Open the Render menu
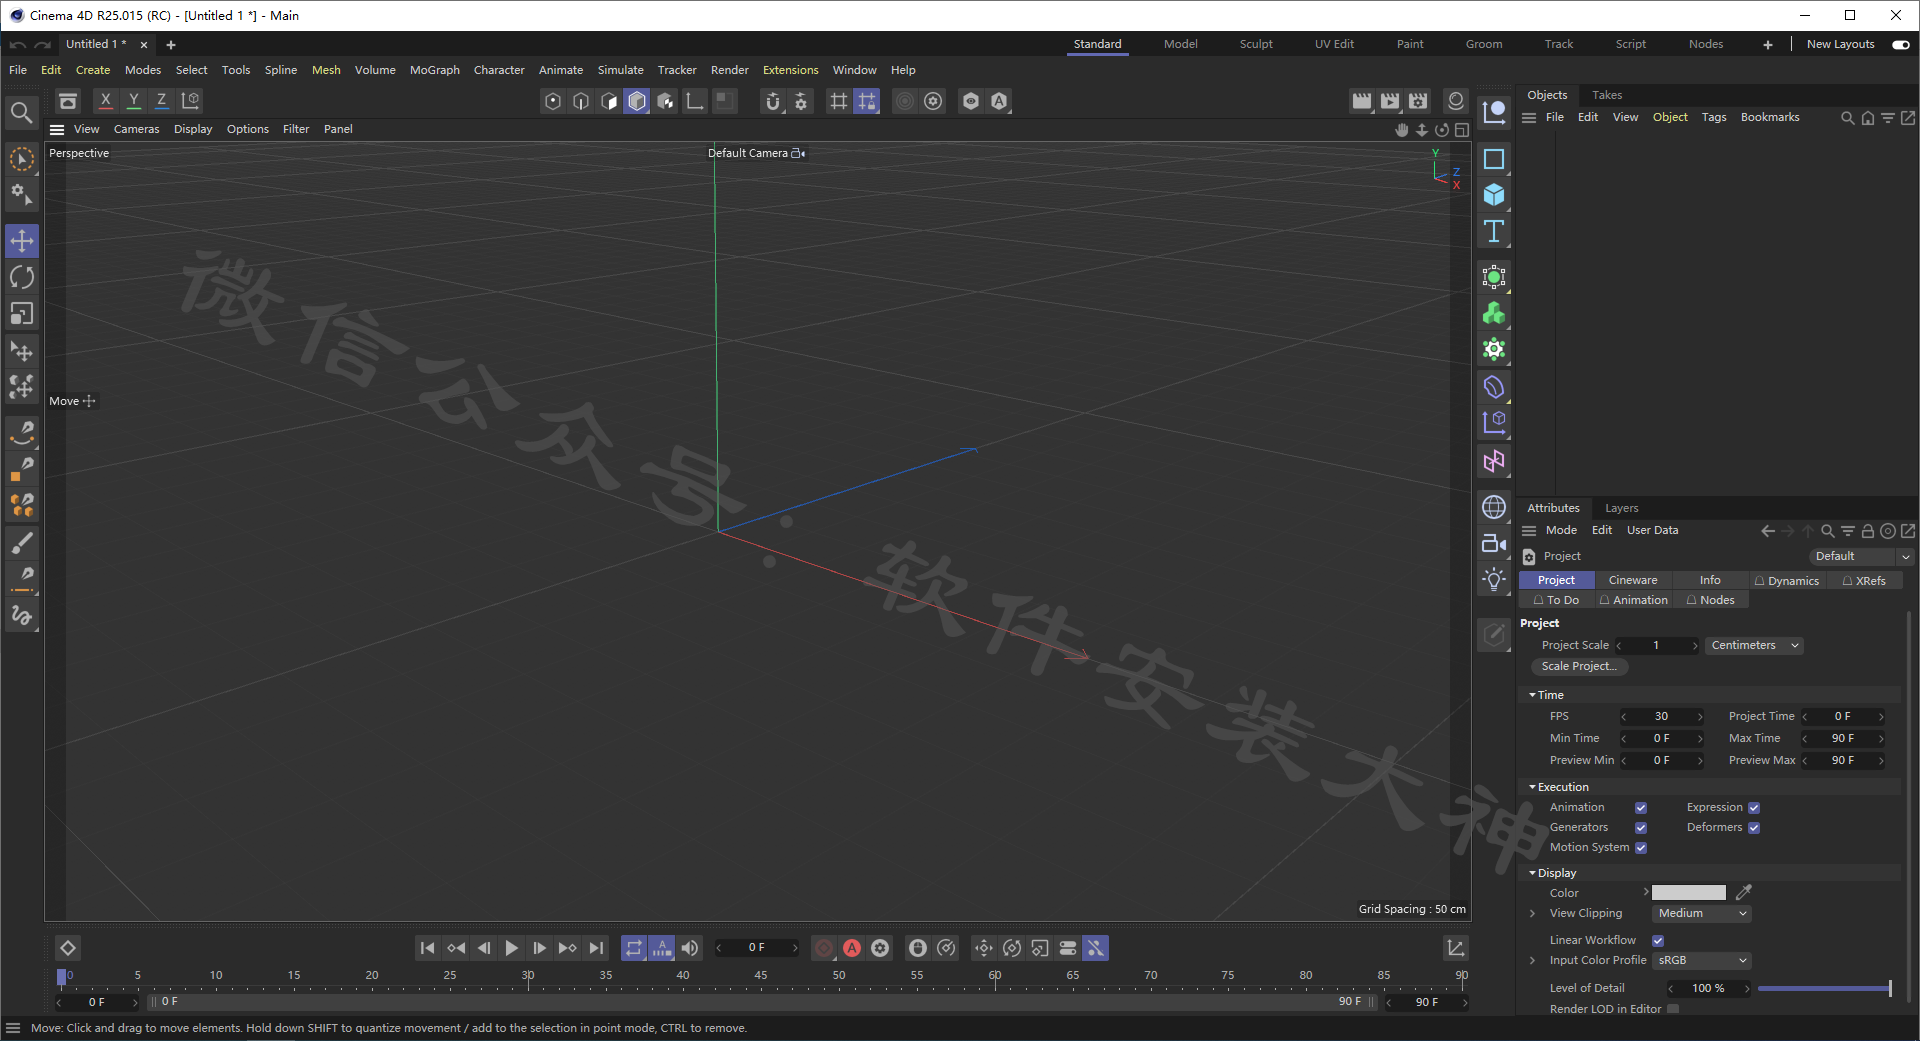This screenshot has height=1041, width=1920. point(729,70)
